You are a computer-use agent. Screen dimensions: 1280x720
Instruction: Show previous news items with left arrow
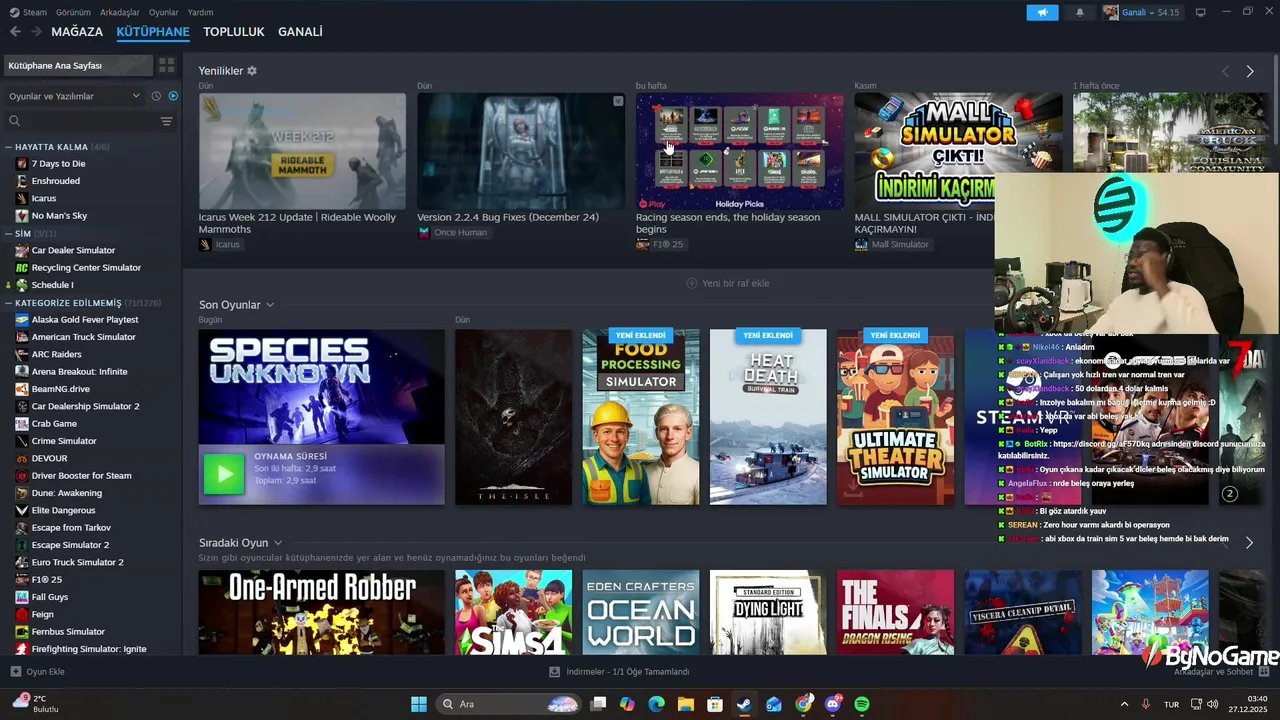pyautogui.click(x=1225, y=71)
